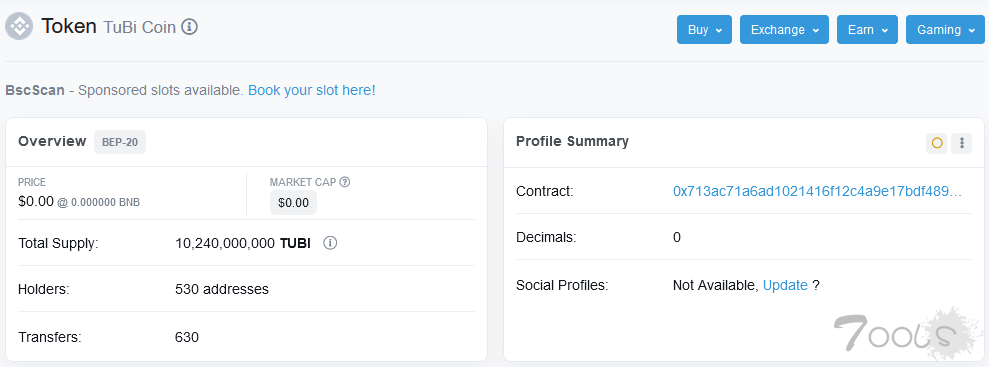Open the Gaming dropdown menu

coord(945,30)
